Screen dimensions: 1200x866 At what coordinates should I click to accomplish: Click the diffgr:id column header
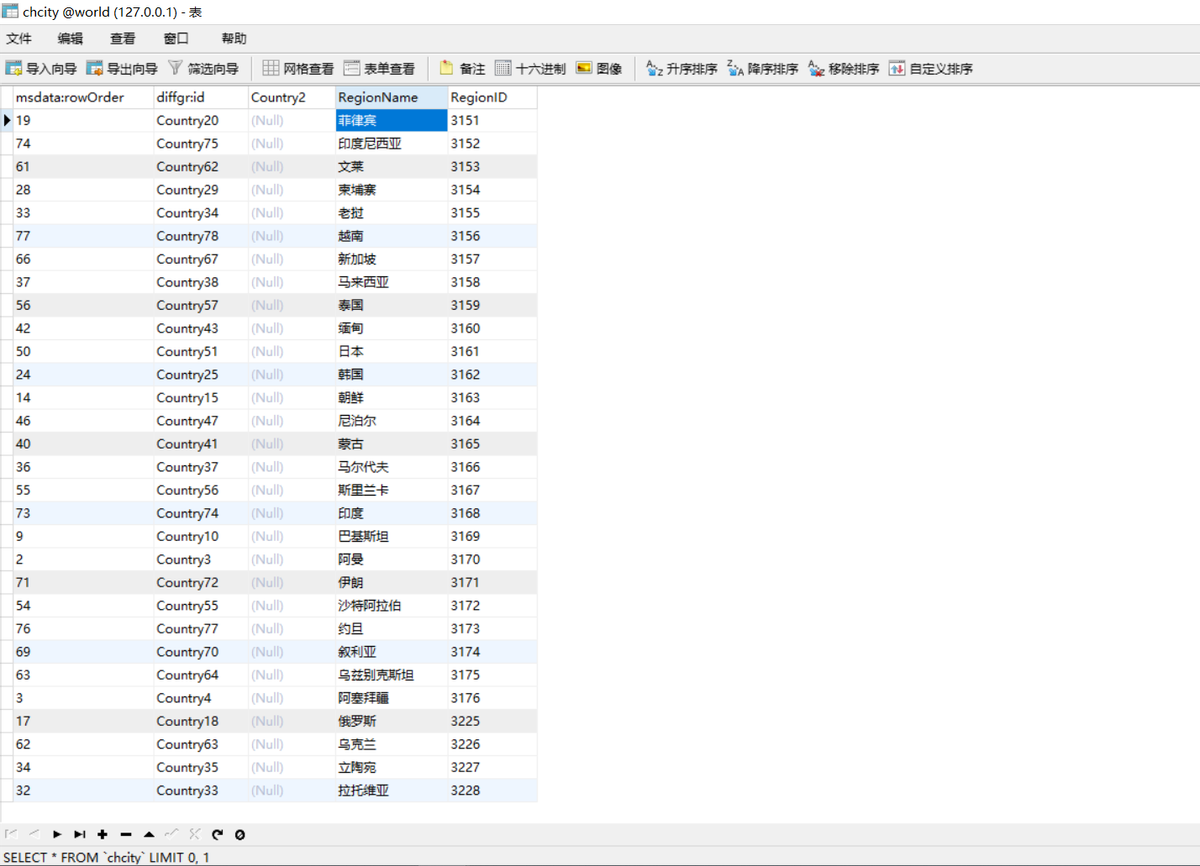pos(201,97)
